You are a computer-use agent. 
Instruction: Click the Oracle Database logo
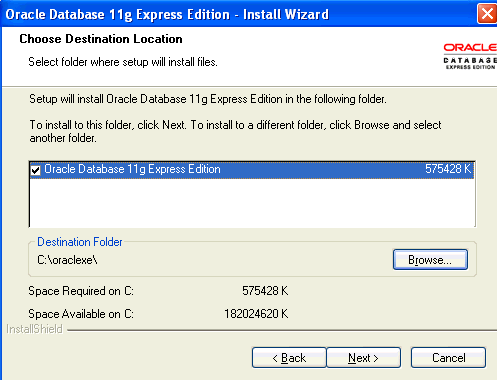coord(470,56)
